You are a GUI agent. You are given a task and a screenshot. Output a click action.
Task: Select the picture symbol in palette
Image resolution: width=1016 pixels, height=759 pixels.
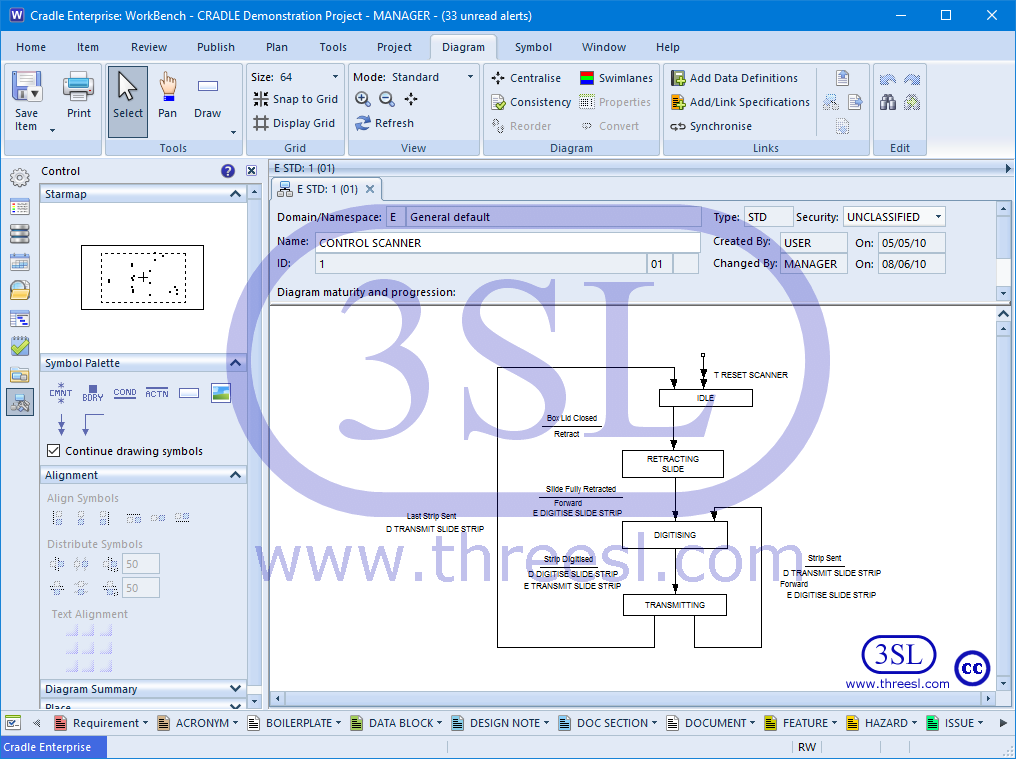tap(221, 393)
